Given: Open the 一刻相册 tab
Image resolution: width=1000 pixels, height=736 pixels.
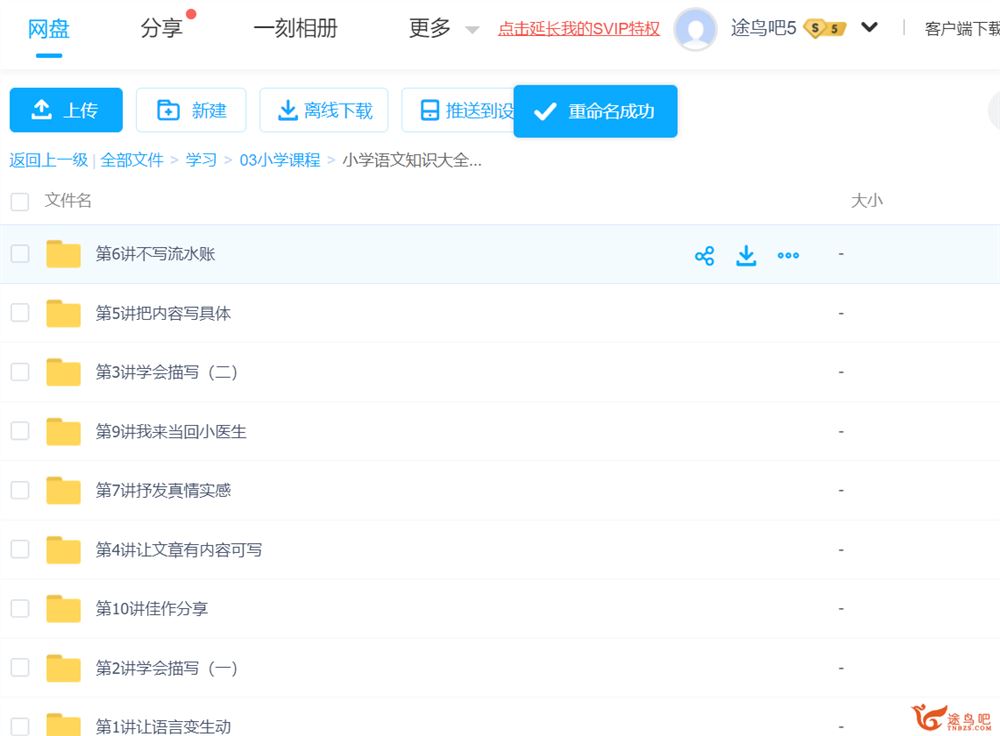Looking at the screenshot, I should [295, 28].
